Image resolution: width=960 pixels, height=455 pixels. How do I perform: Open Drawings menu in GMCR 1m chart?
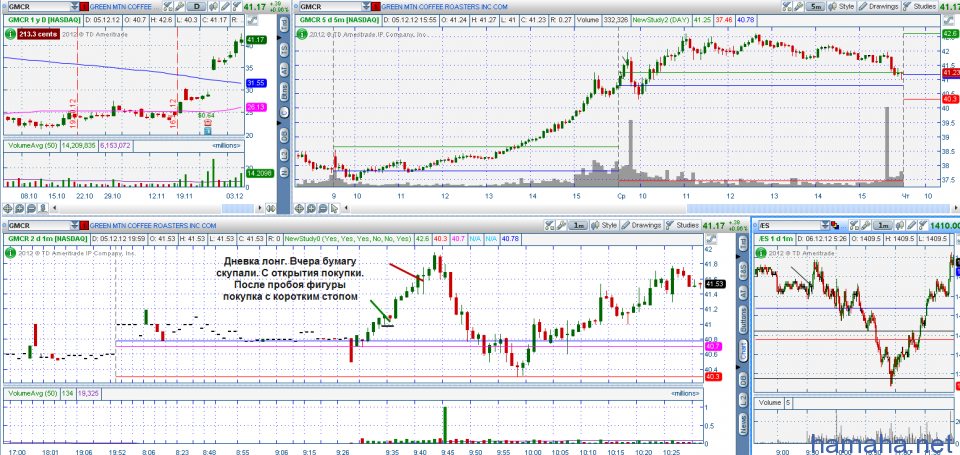click(x=640, y=225)
